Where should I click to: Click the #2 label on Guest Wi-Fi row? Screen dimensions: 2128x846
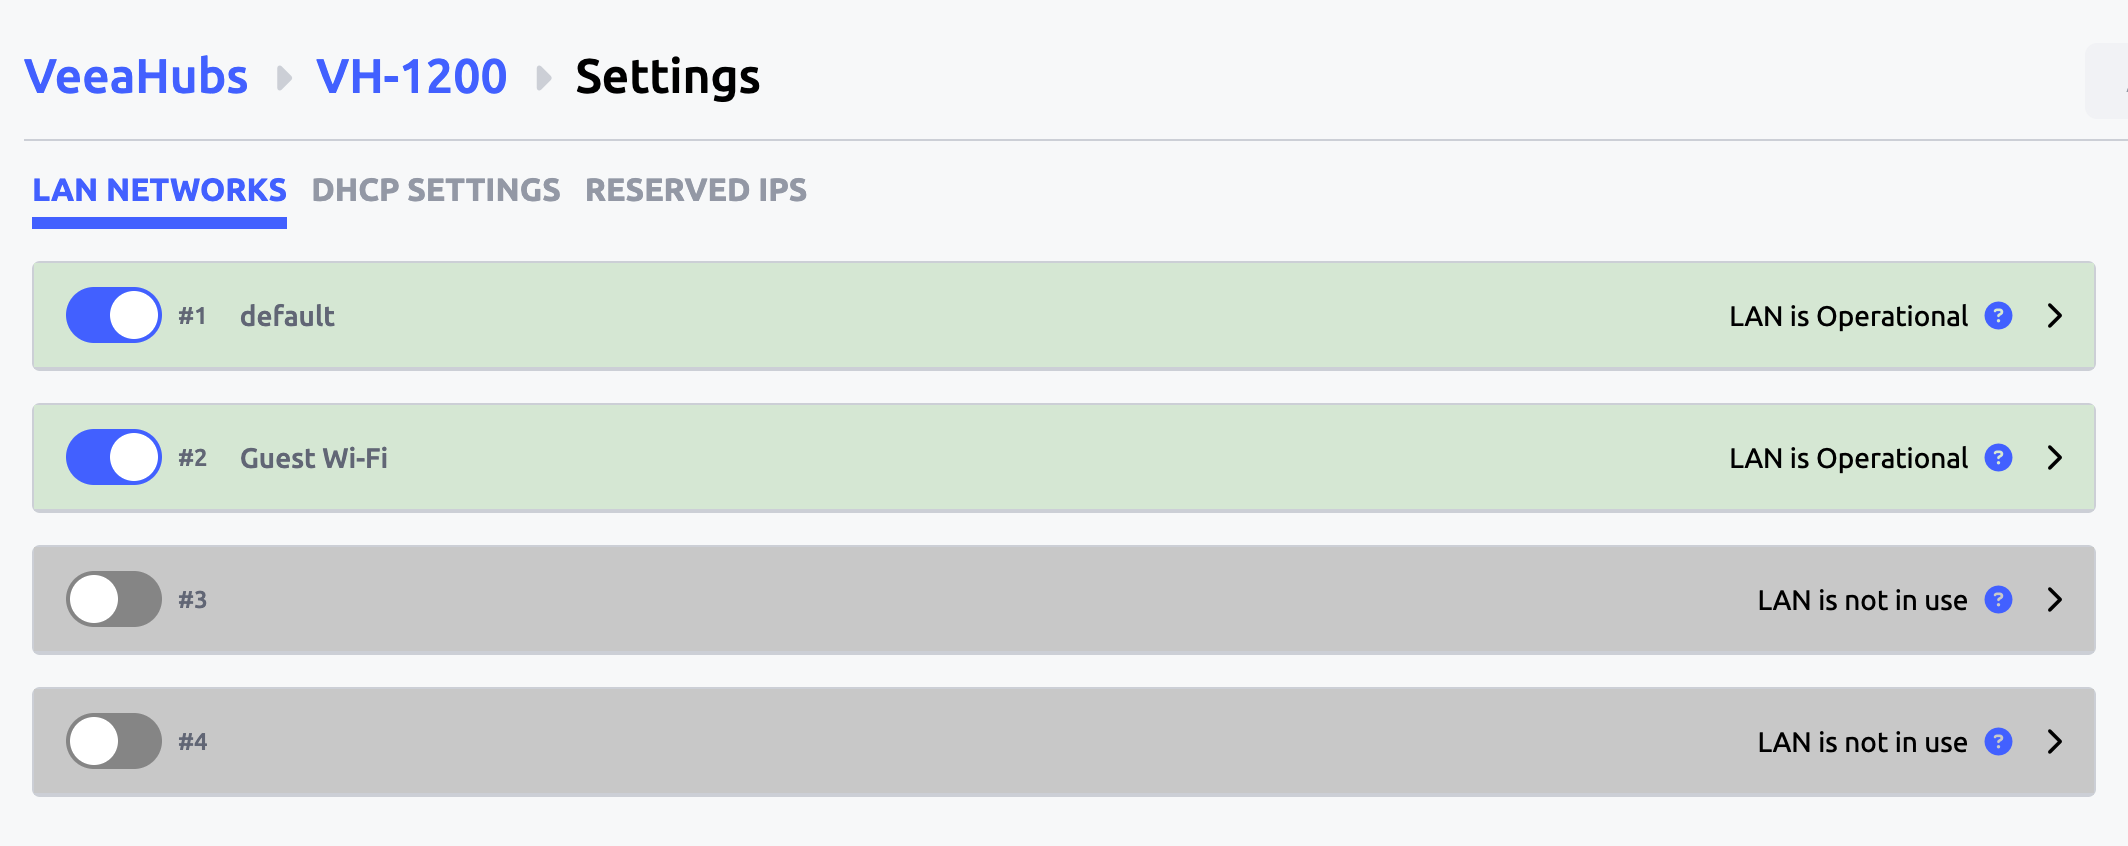[x=193, y=458]
